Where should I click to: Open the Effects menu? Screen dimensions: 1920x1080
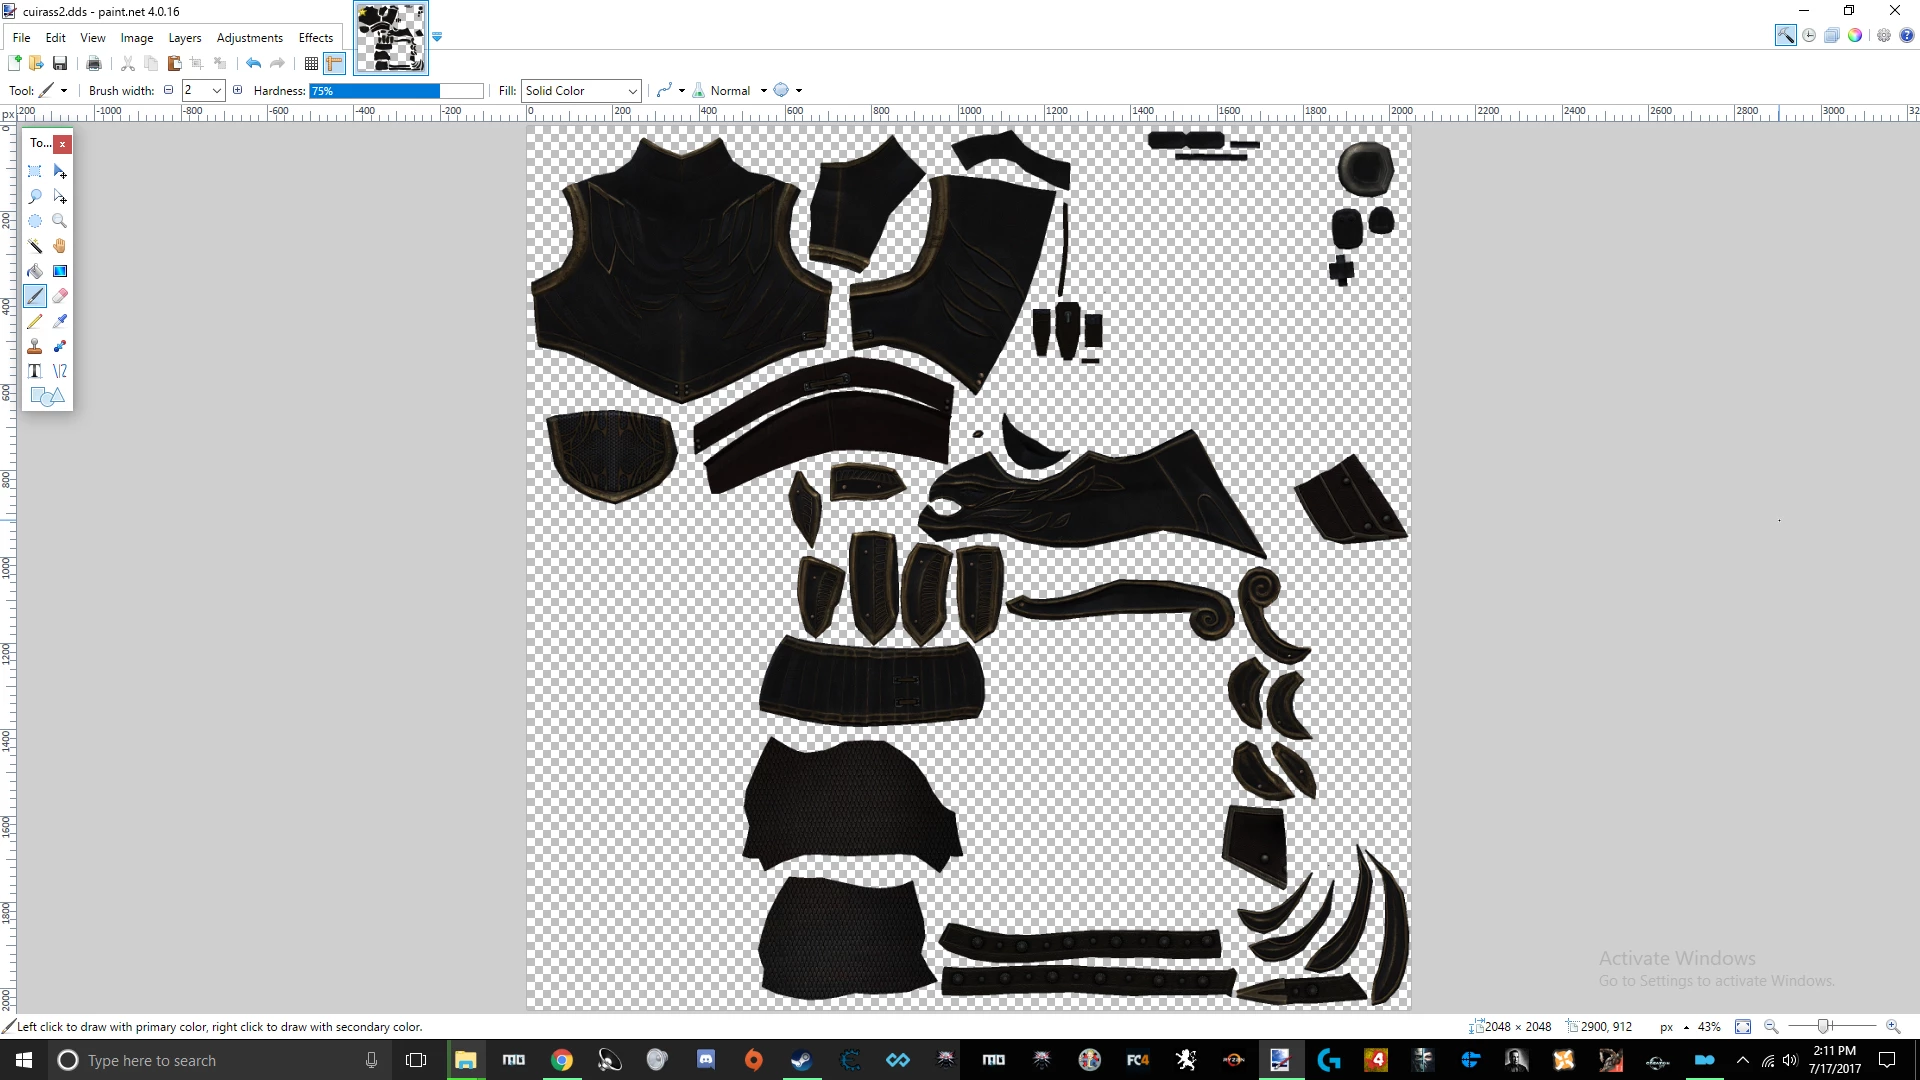click(316, 37)
